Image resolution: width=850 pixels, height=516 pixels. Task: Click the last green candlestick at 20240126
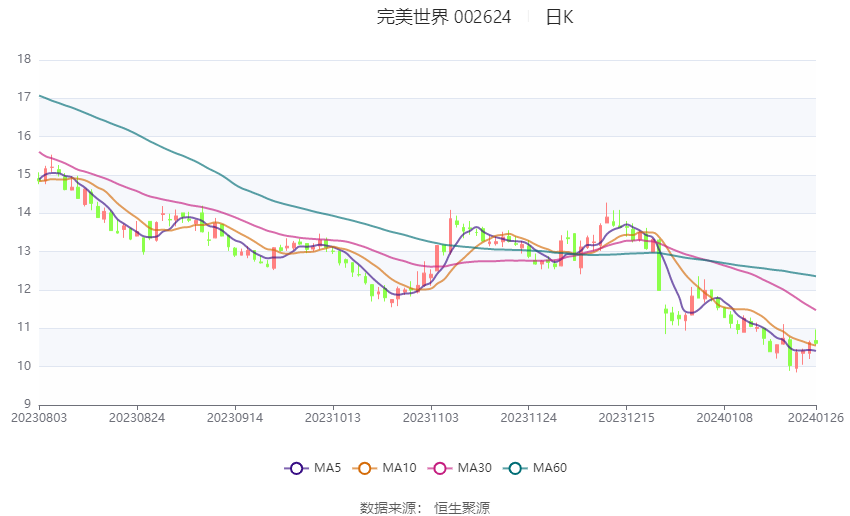[816, 337]
